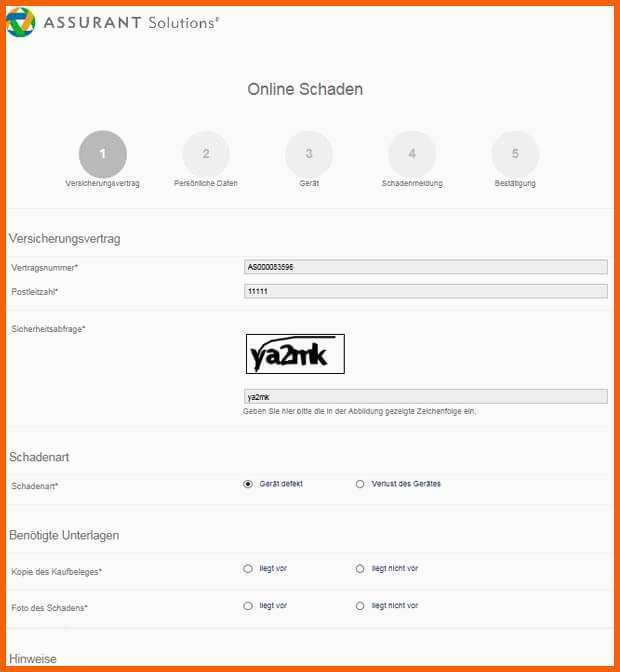The image size is (620, 672).
Task: Choose Verlust des Gerätes radio option
Action: pos(360,484)
